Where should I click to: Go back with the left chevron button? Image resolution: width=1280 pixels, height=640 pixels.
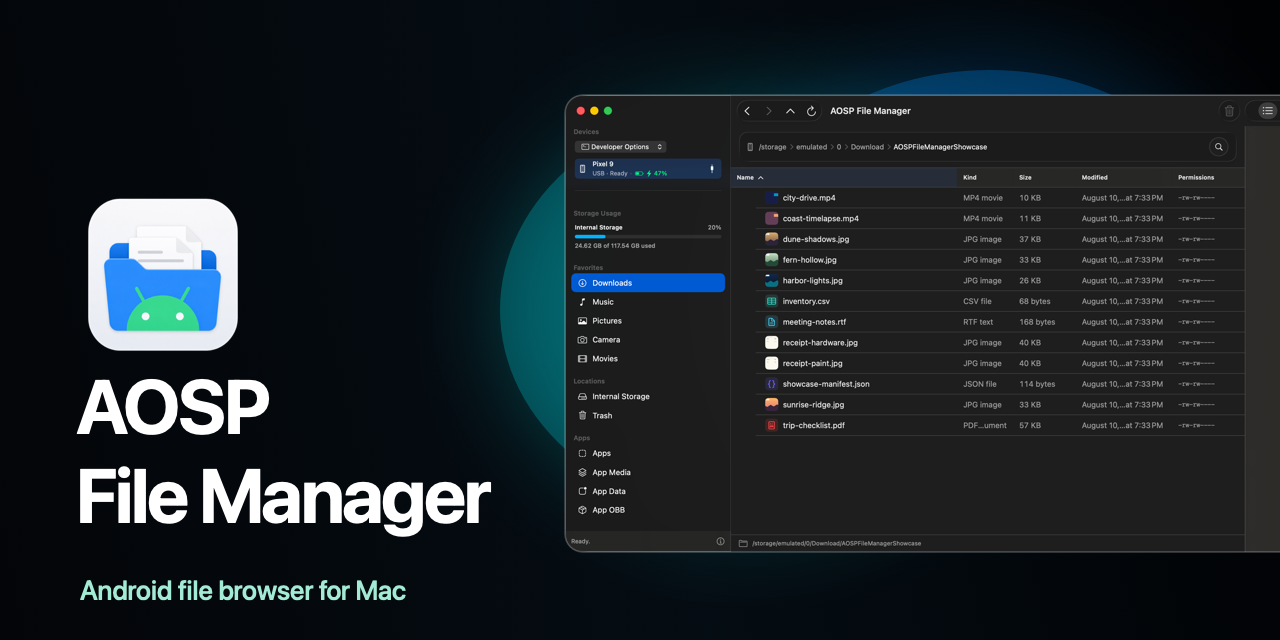(747, 111)
